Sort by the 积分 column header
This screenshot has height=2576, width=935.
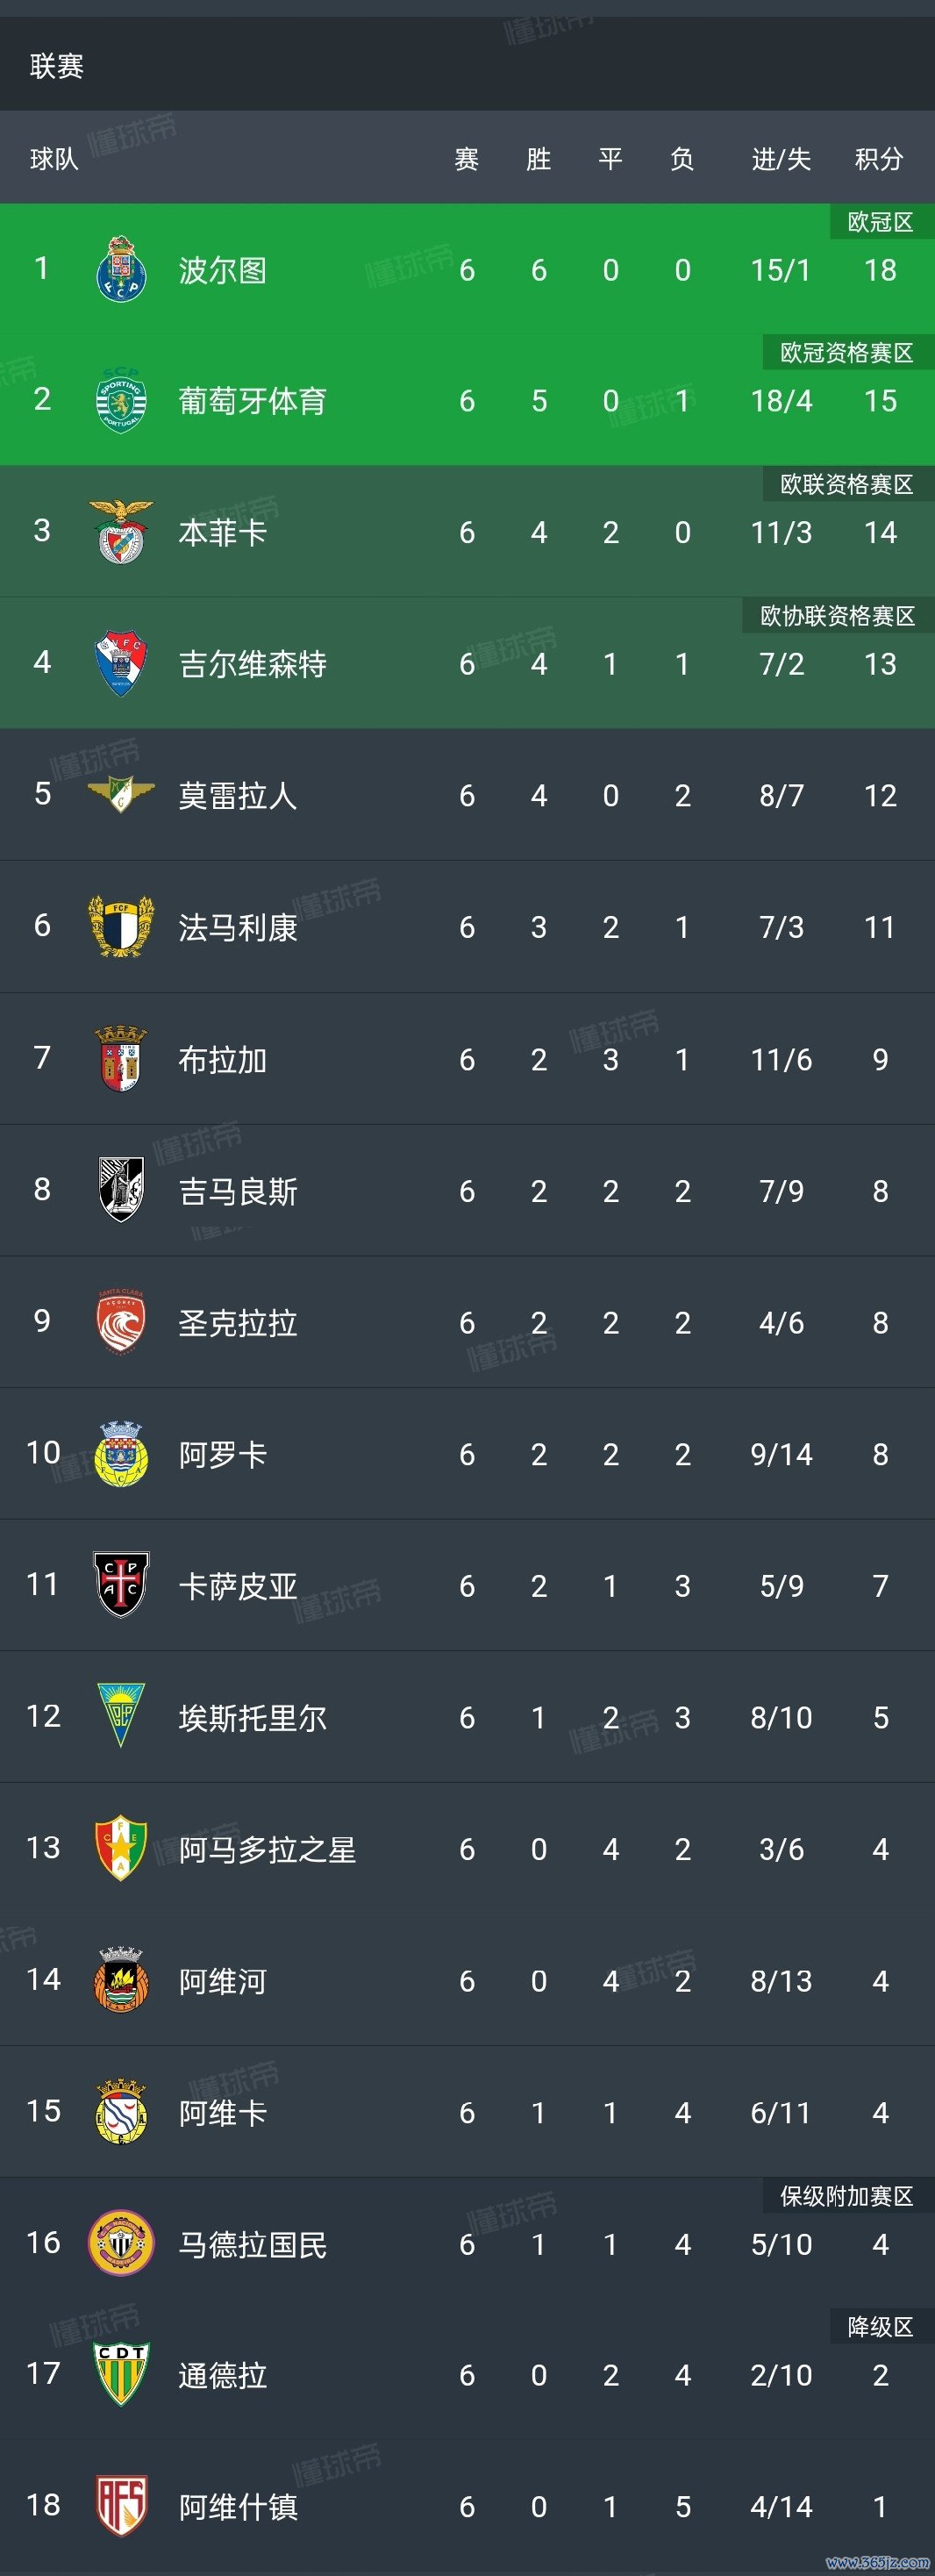(x=879, y=159)
